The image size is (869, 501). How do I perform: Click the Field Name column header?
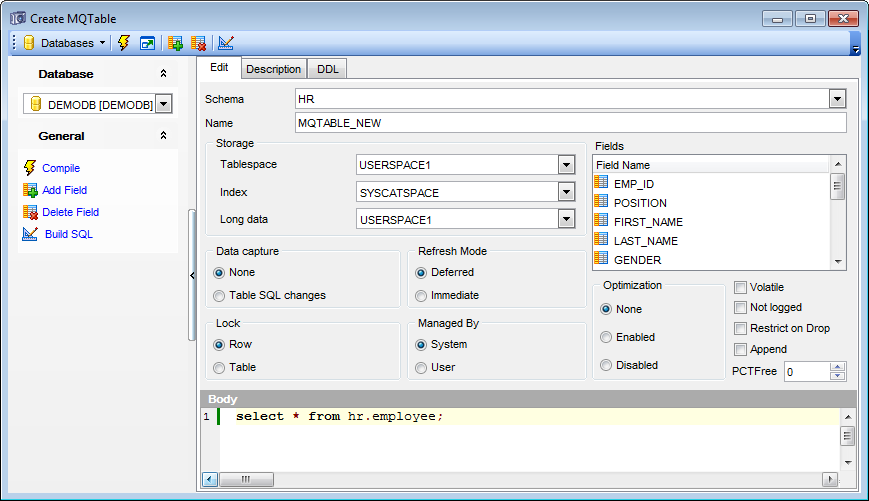point(711,165)
